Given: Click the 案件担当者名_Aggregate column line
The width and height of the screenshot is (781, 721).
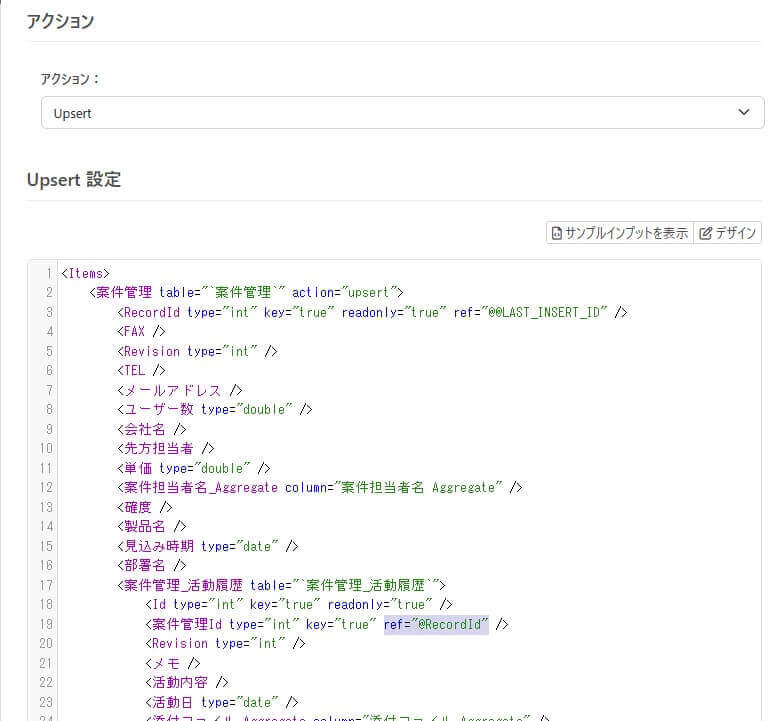Looking at the screenshot, I should coord(320,487).
